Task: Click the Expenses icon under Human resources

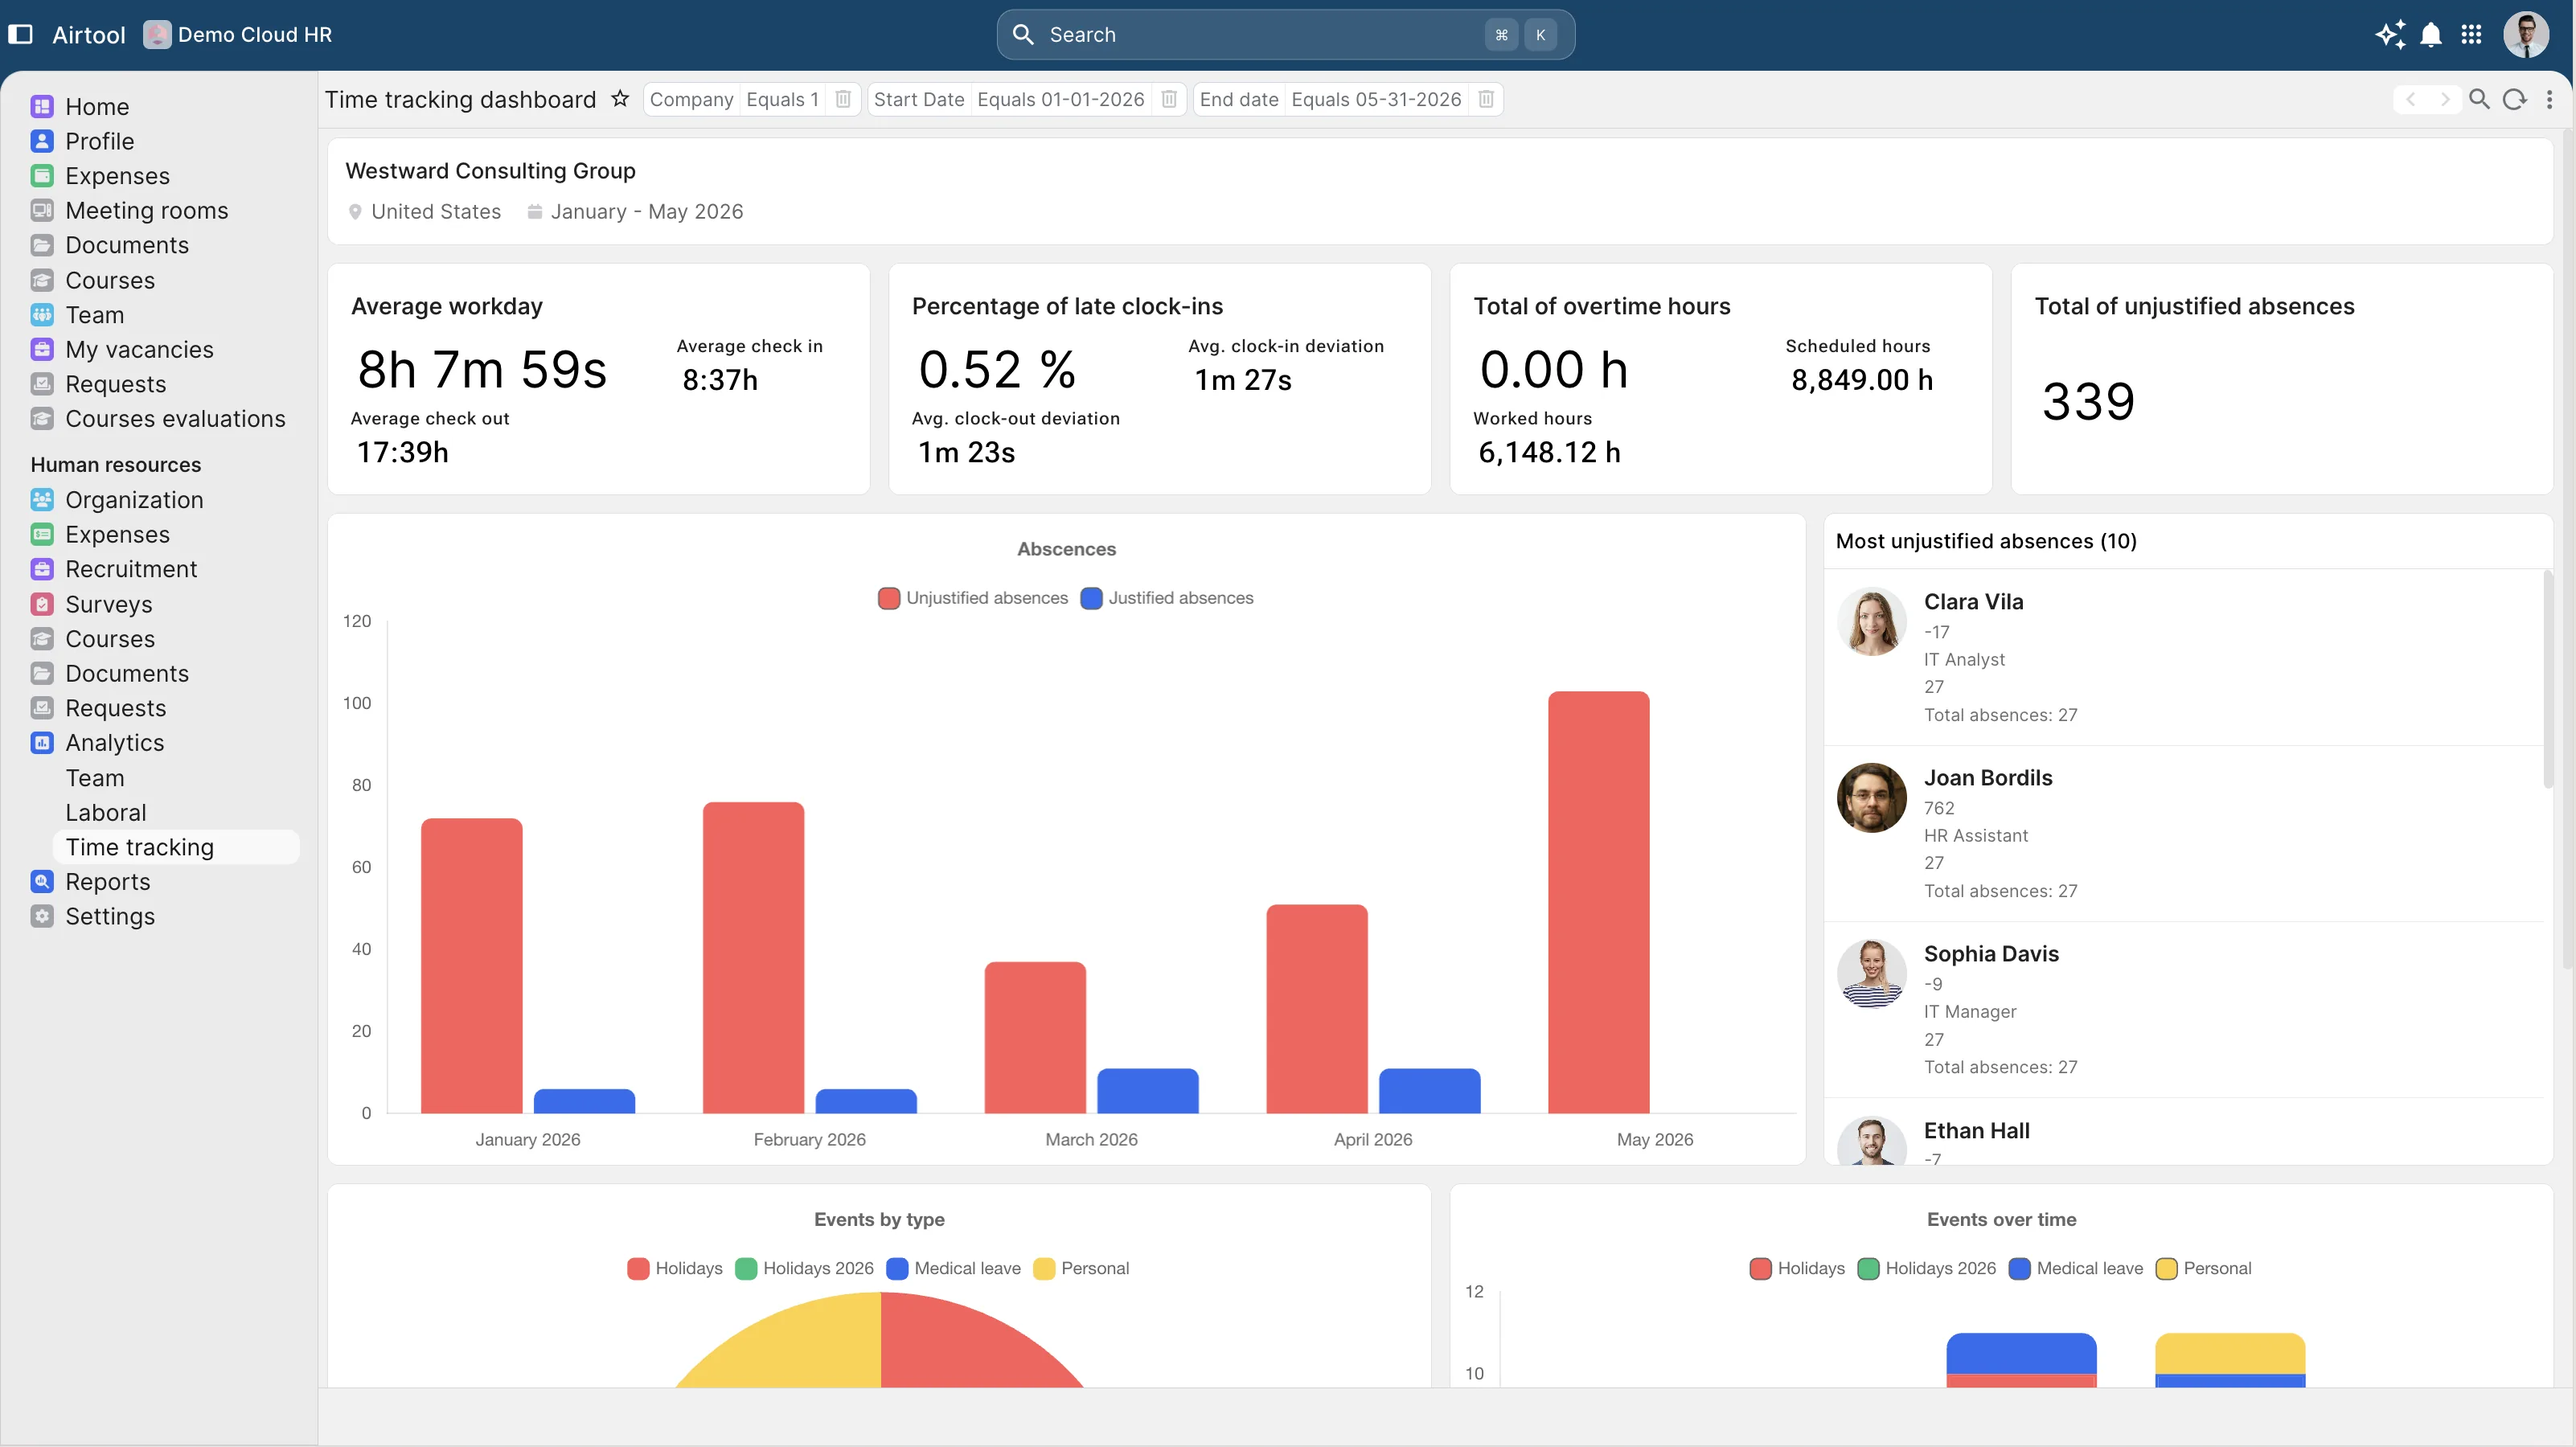Action: [x=42, y=534]
